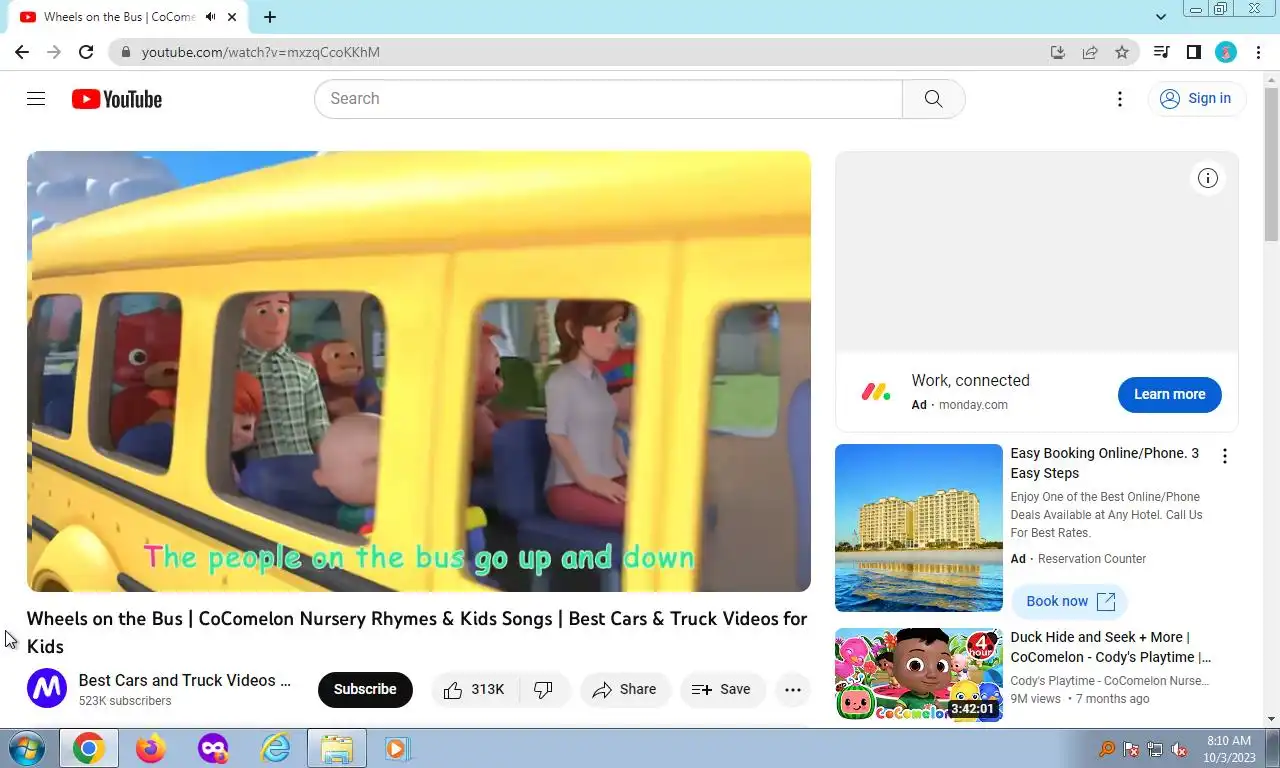Screen dimensions: 1280x768
Task: Open ad info icon on the monday.com ad
Action: 1208,178
